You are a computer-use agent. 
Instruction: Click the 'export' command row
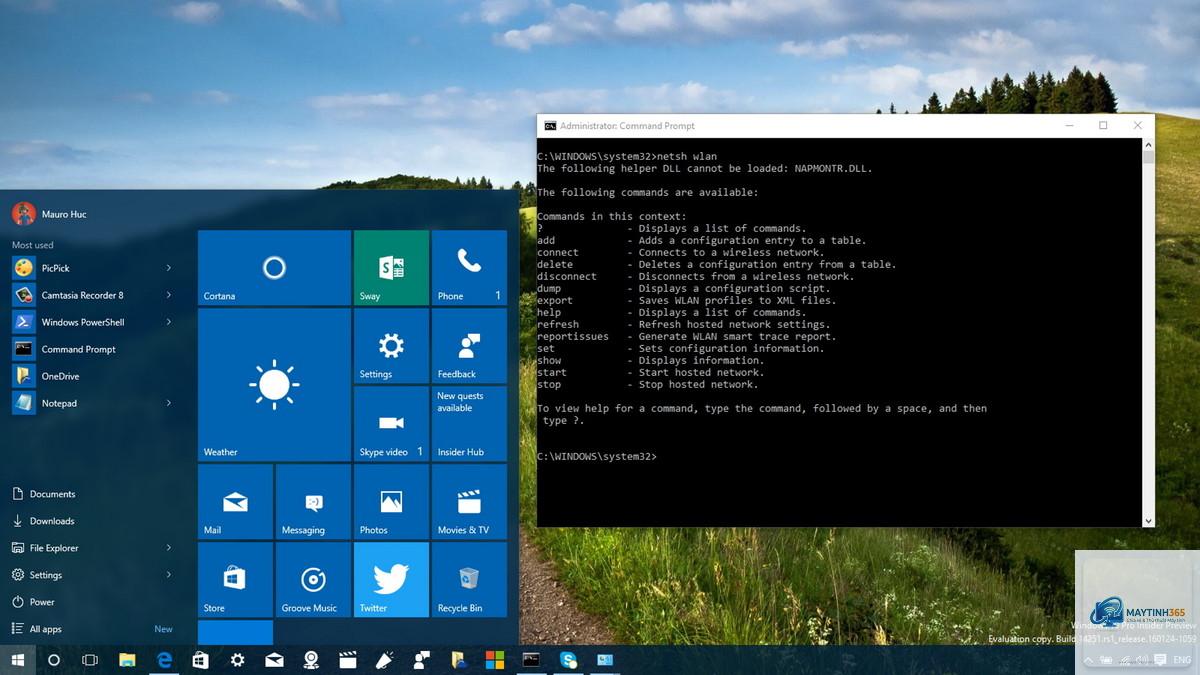687,301
